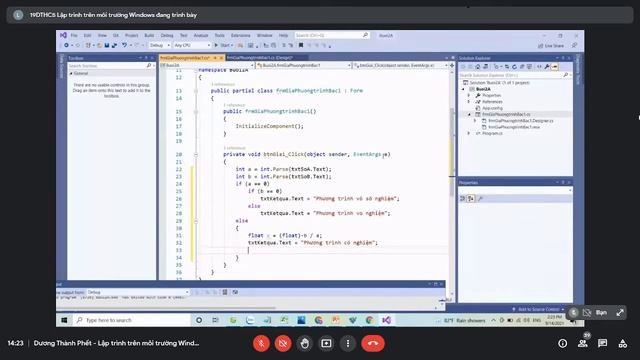The image size is (640, 360).
Task: Toggle Preview Selected Items in Solution Explorer
Action: (x=554, y=67)
